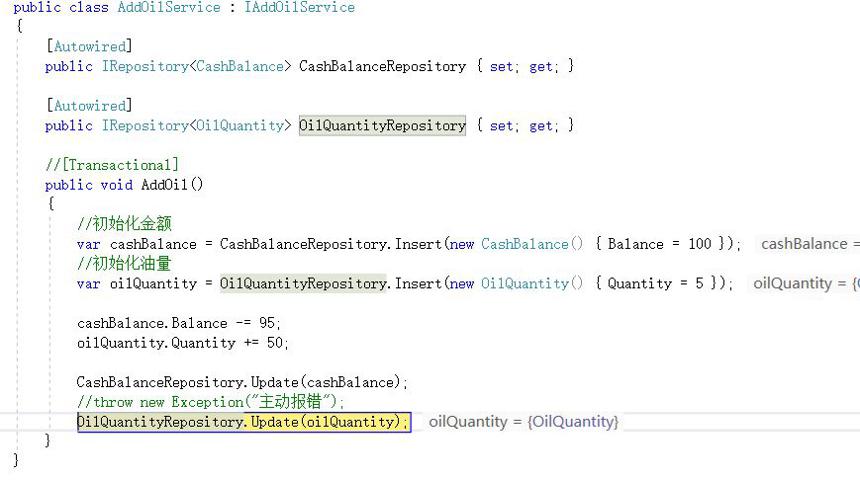Click the AddOil method name
Viewport: 860px width, 481px height.
(x=165, y=185)
